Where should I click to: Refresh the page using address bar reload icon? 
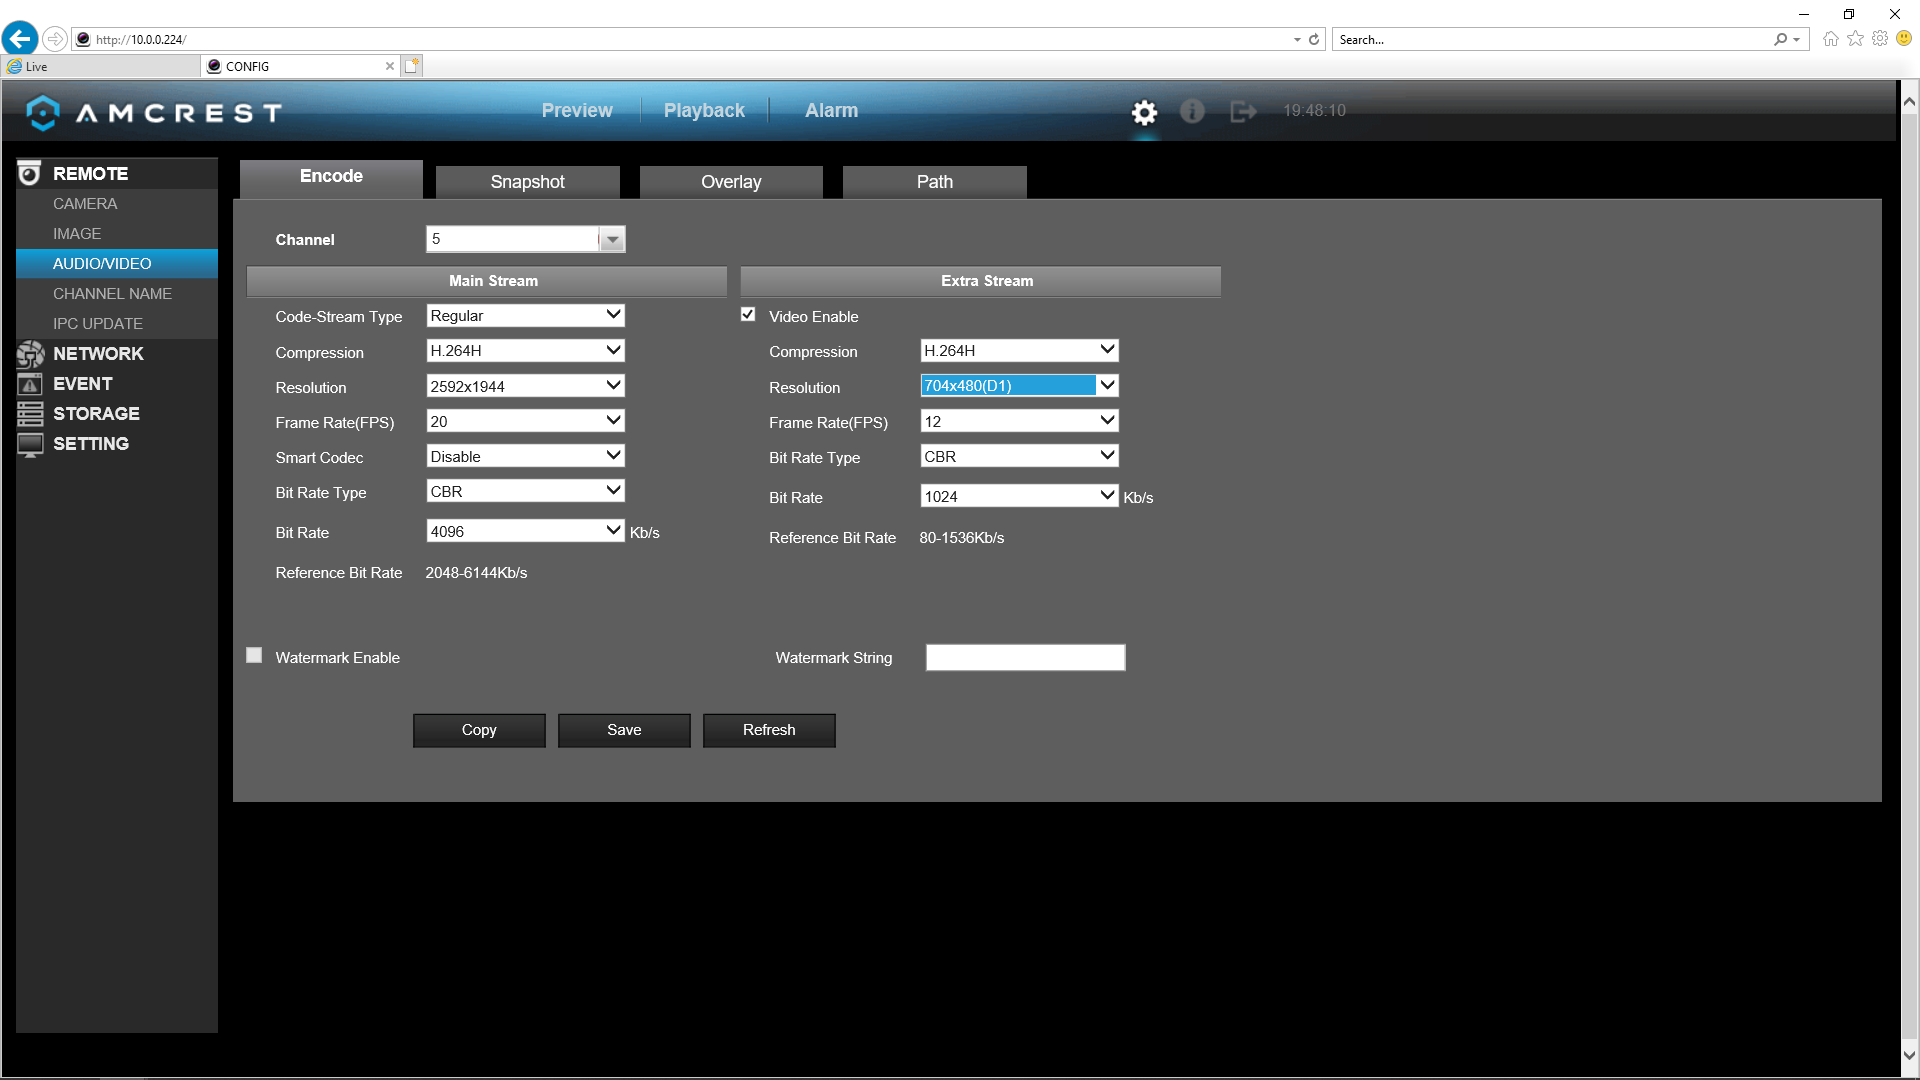[x=1314, y=39]
